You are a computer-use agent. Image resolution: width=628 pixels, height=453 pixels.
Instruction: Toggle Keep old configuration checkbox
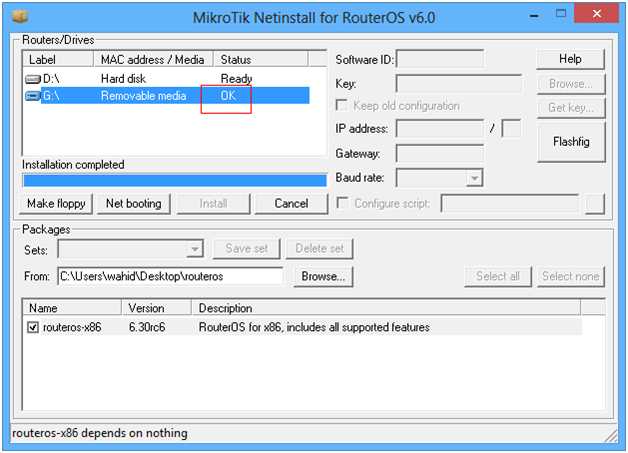[342, 105]
